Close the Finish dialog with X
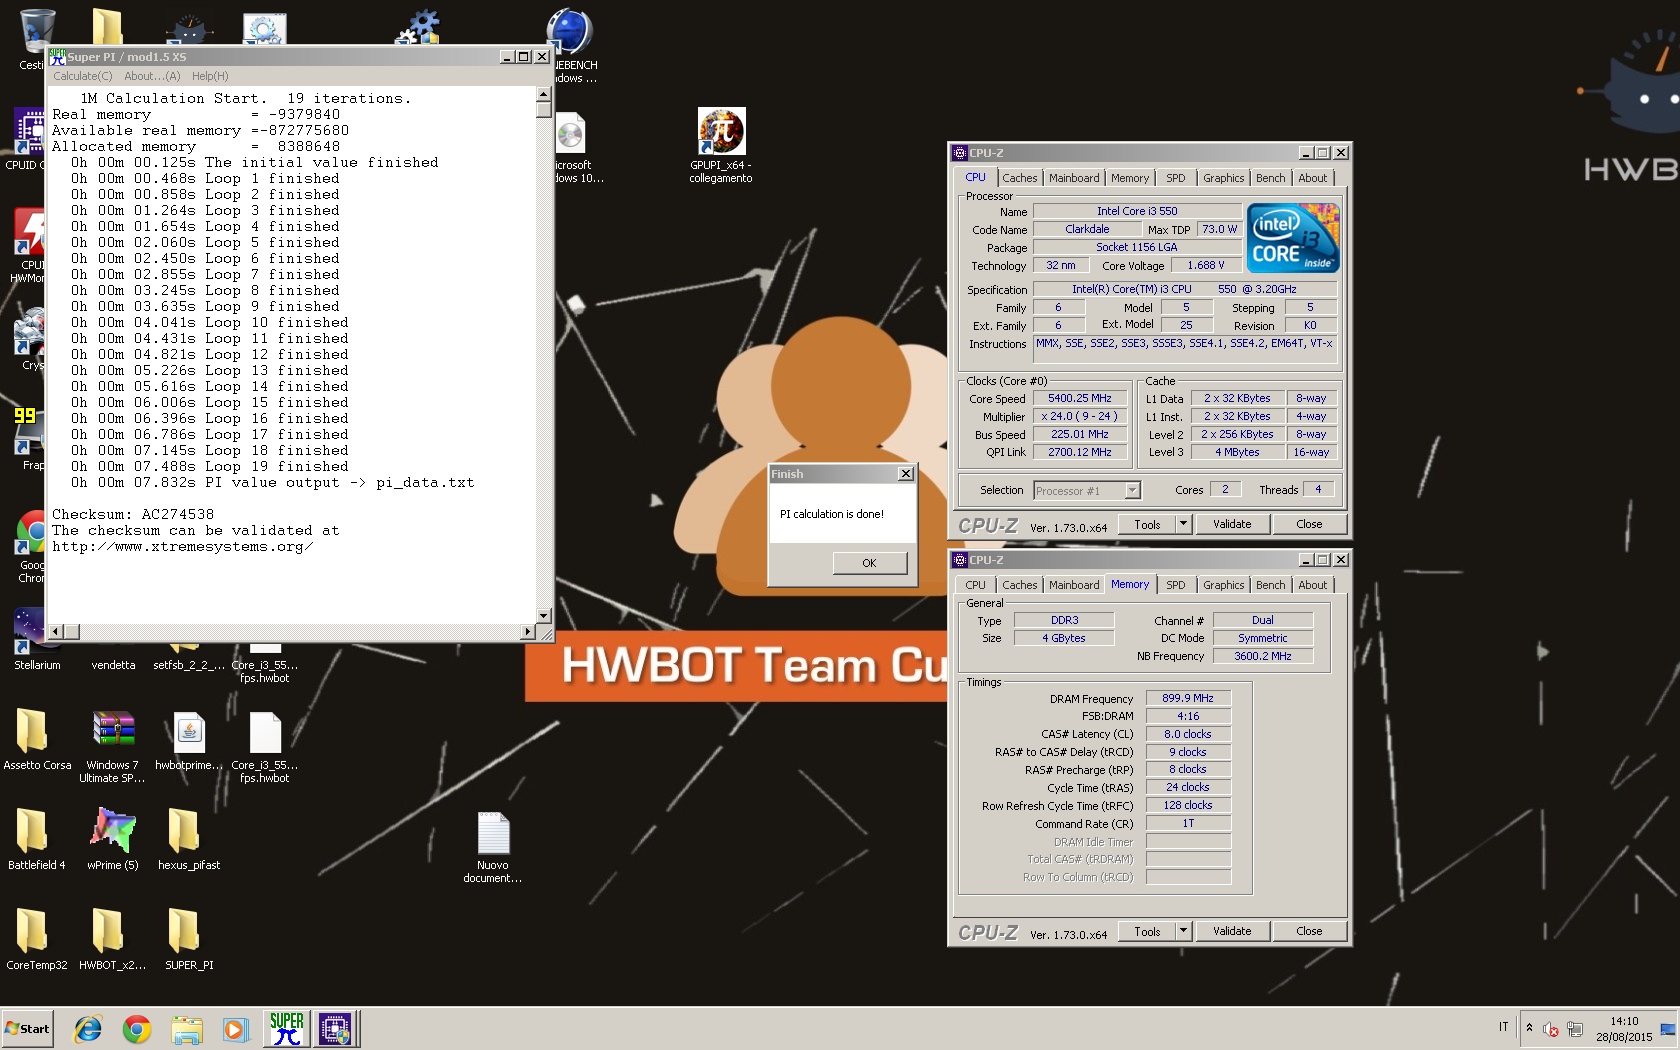This screenshot has height=1050, width=1680. point(905,474)
